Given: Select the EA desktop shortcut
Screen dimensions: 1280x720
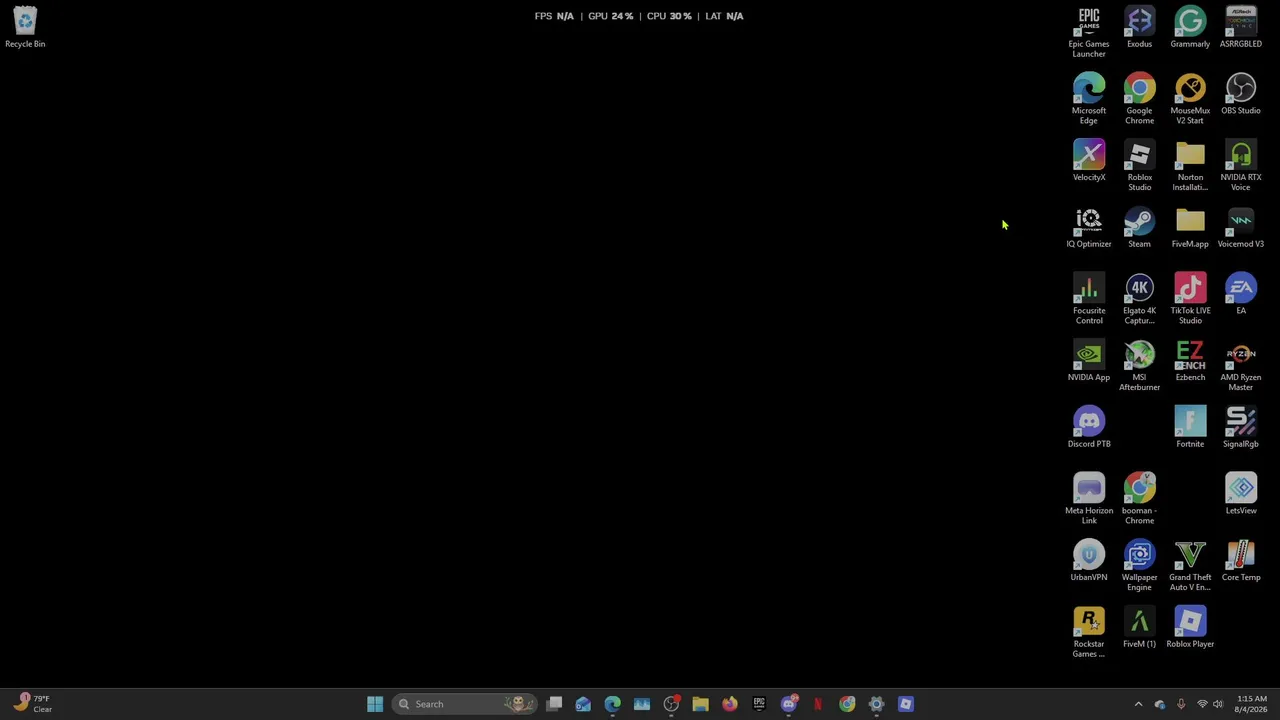Looking at the screenshot, I should click(x=1241, y=295).
